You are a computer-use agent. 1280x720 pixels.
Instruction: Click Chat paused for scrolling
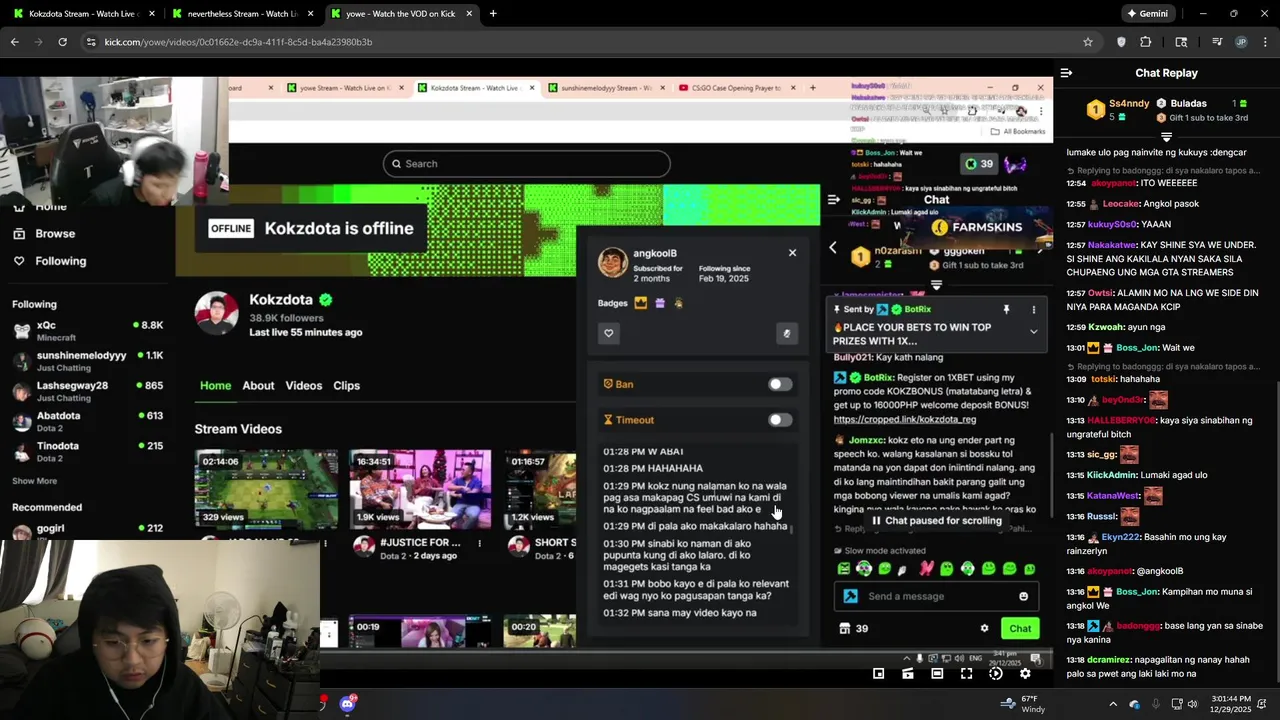coord(937,521)
